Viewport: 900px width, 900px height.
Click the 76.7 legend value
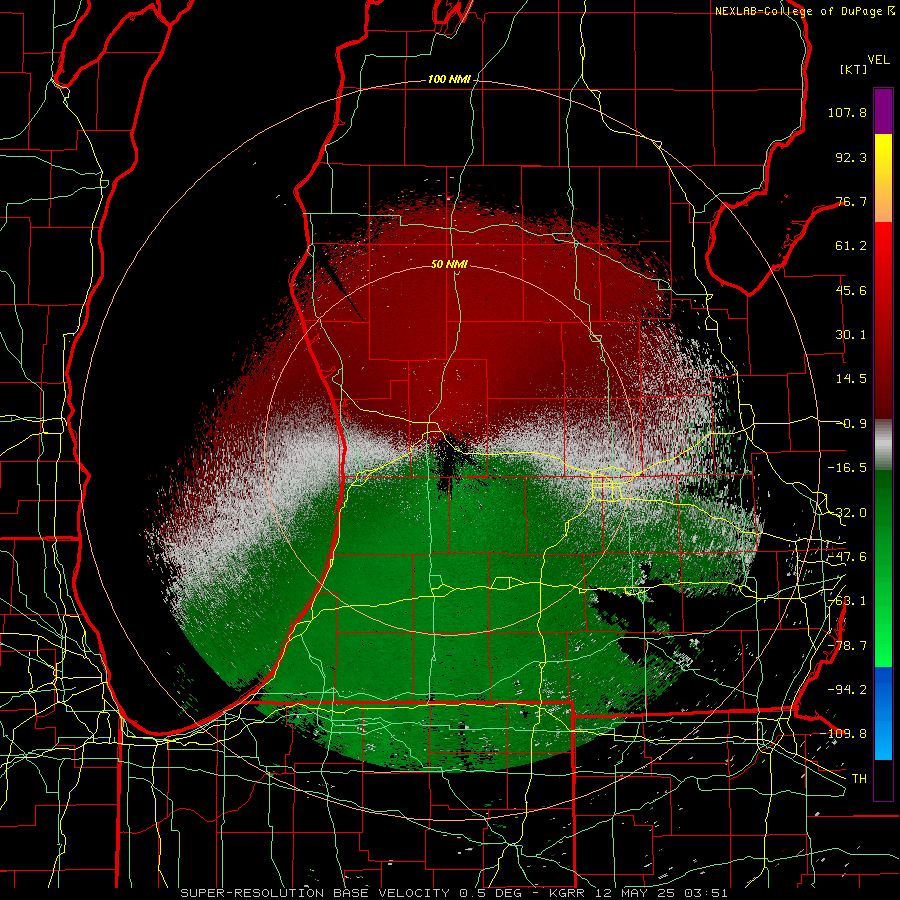(x=851, y=201)
